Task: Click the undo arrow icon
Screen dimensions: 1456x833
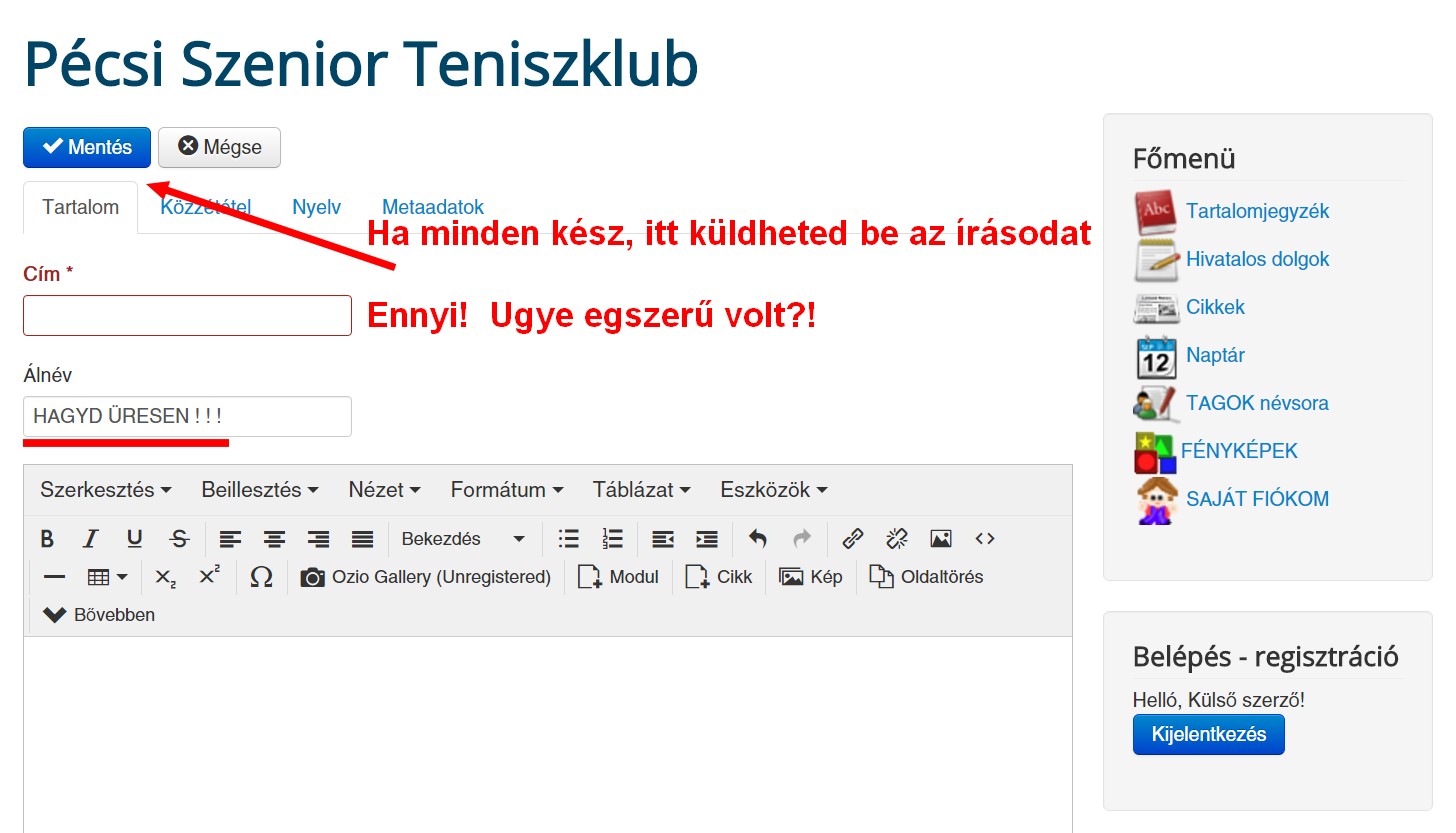Action: point(758,539)
